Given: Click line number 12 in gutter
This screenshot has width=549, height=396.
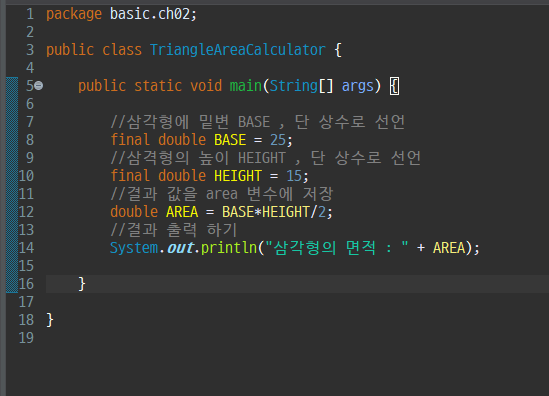Looking at the screenshot, I should coord(26,212).
